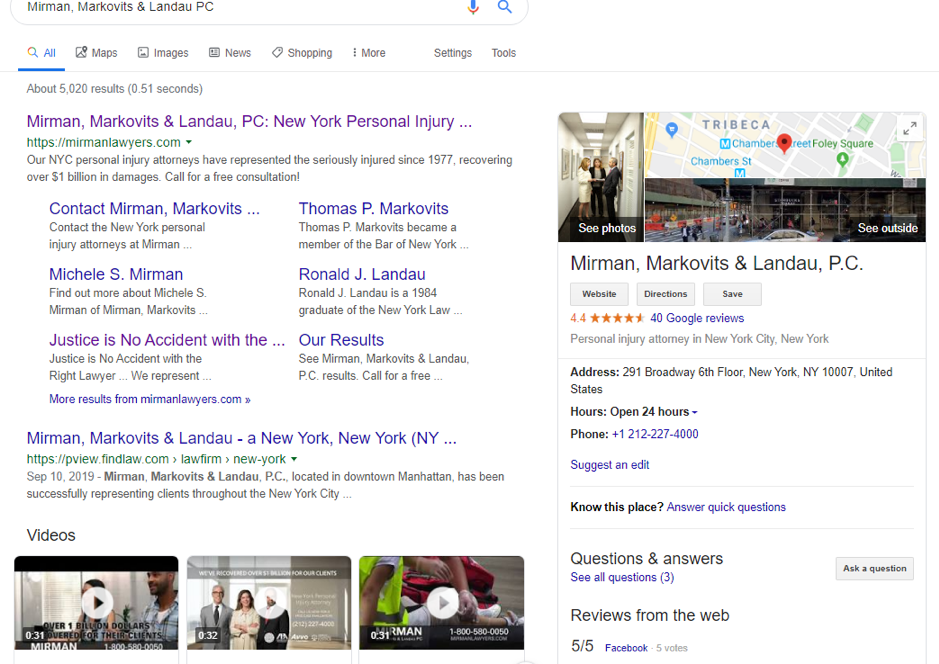939x664 pixels.
Task: Switch to the Maps tab
Action: pyautogui.click(x=96, y=53)
